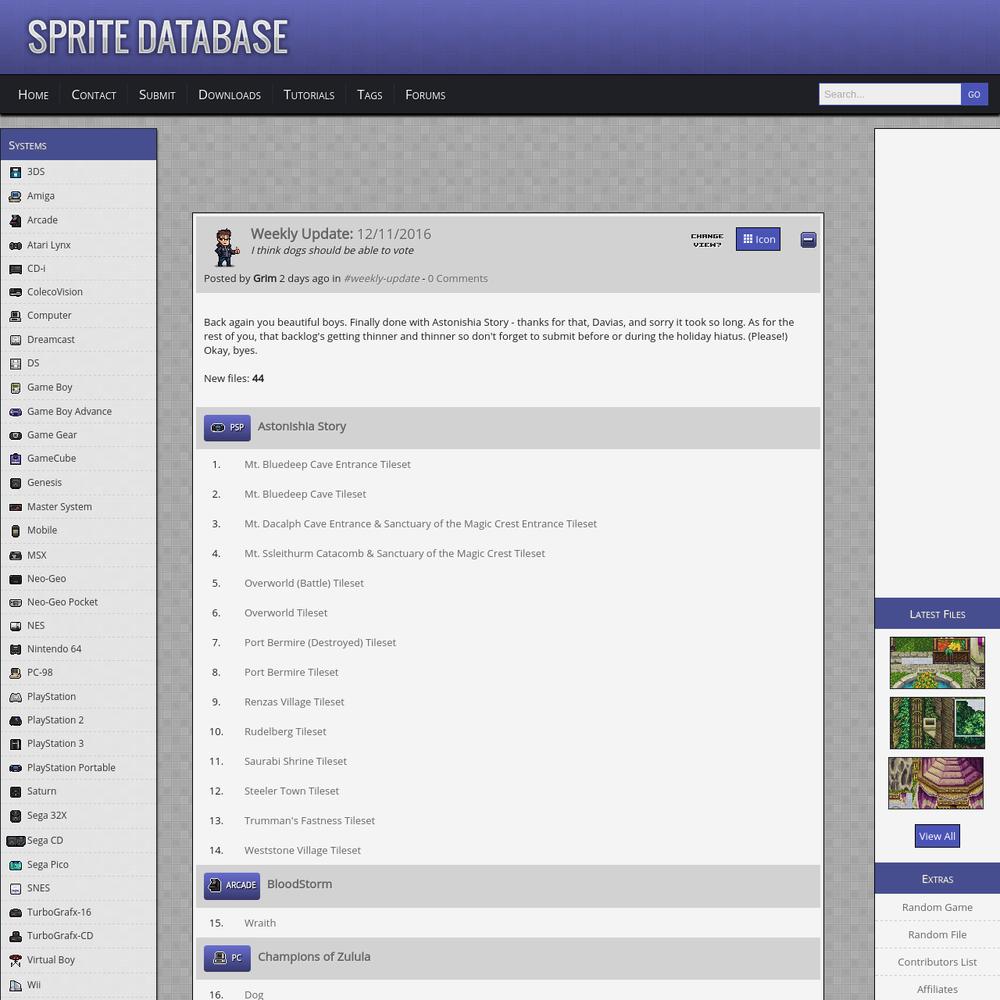
Task: Click the Game Boy Advance icon
Action: 15,412
